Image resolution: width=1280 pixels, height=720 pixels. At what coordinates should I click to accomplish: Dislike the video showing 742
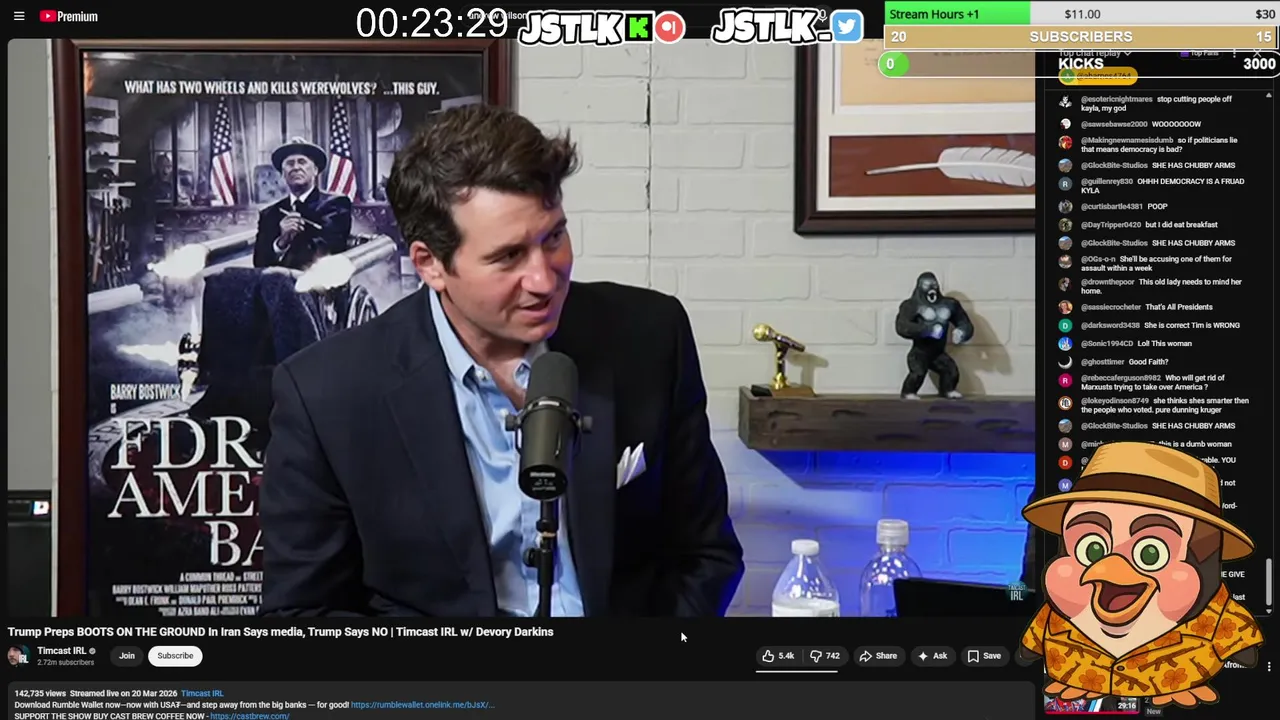825,656
